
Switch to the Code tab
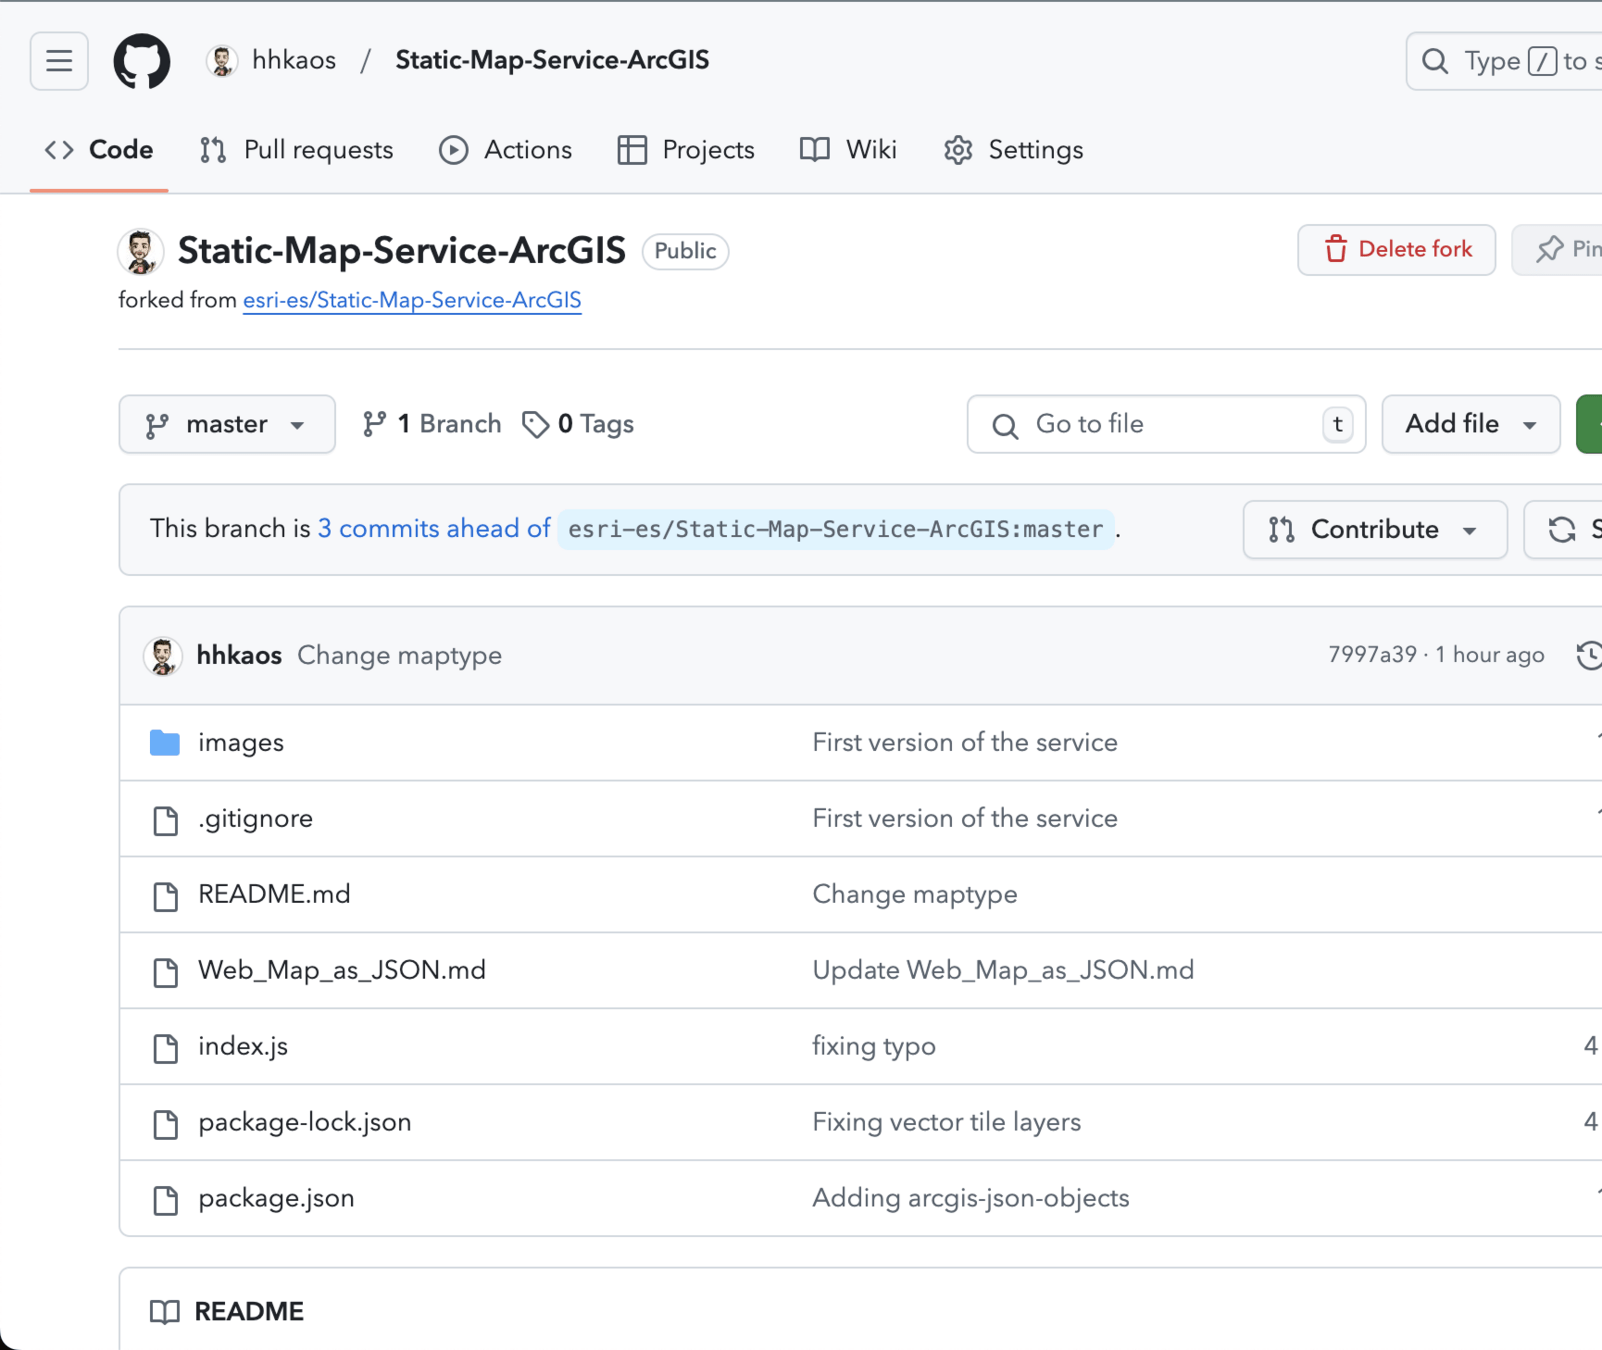pyautogui.click(x=99, y=150)
